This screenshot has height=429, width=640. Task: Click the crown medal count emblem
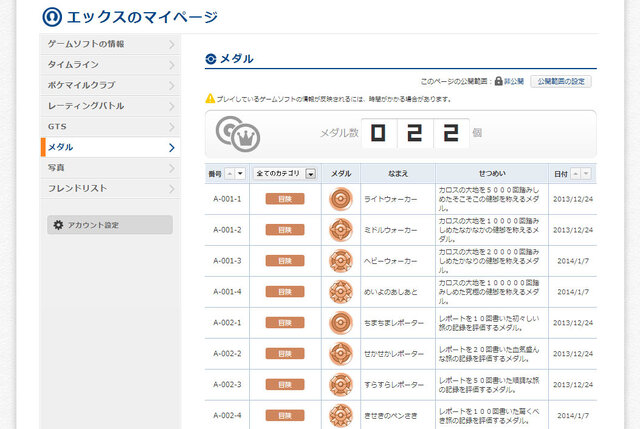tap(238, 134)
